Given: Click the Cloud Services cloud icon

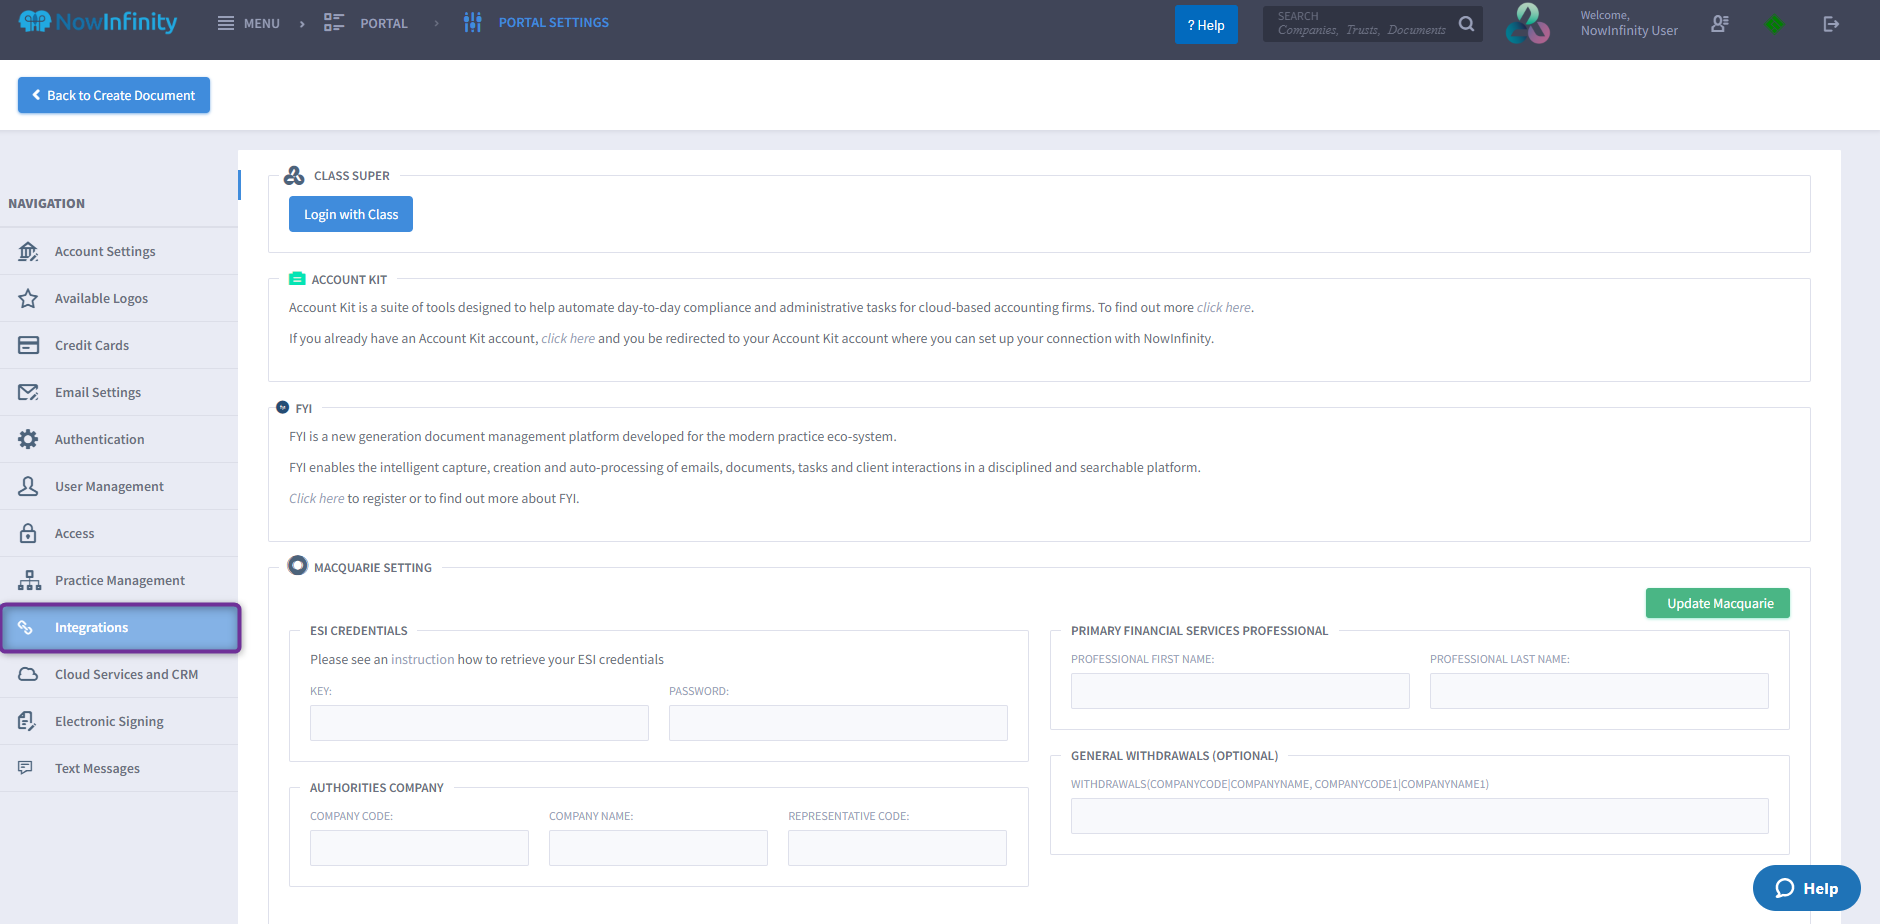Looking at the screenshot, I should 28,674.
